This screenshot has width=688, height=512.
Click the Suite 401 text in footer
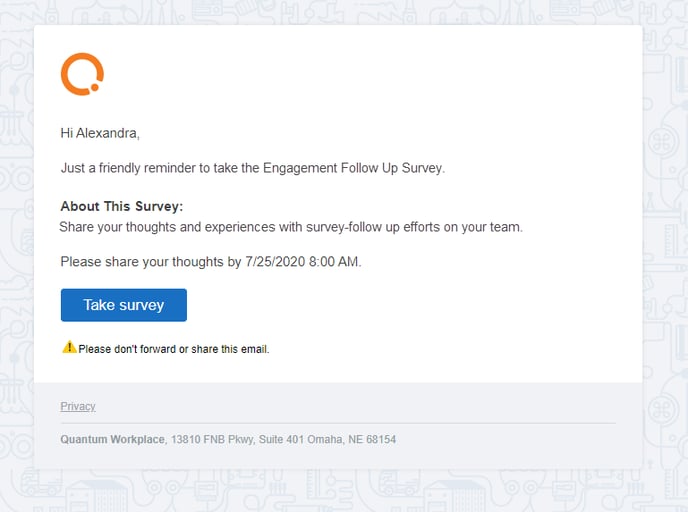pos(281,439)
